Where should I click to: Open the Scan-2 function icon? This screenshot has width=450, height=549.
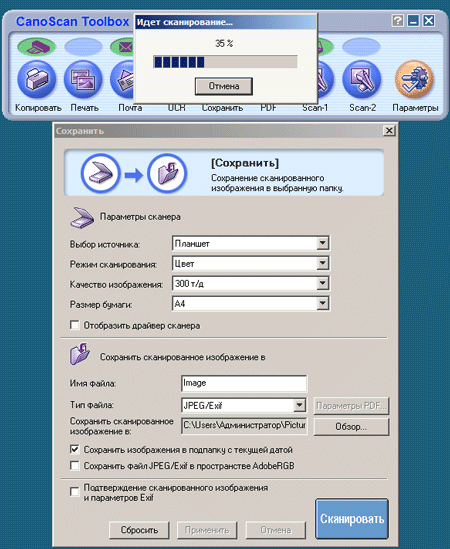coord(361,79)
